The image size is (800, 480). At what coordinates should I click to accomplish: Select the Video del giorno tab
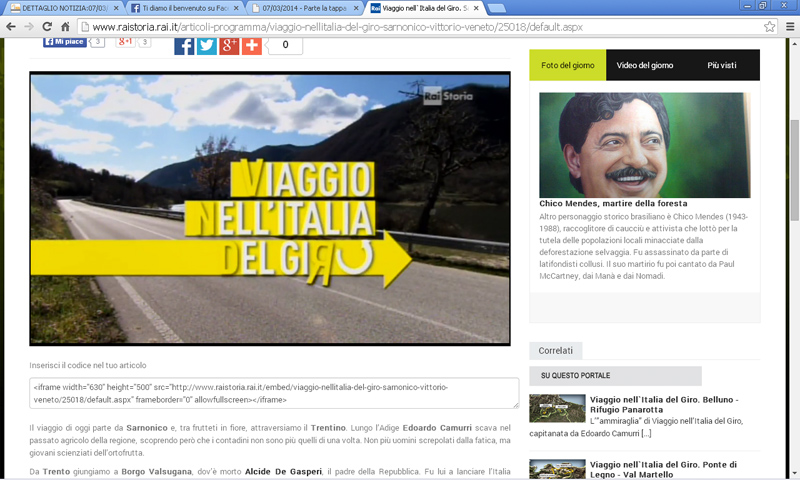coord(644,65)
